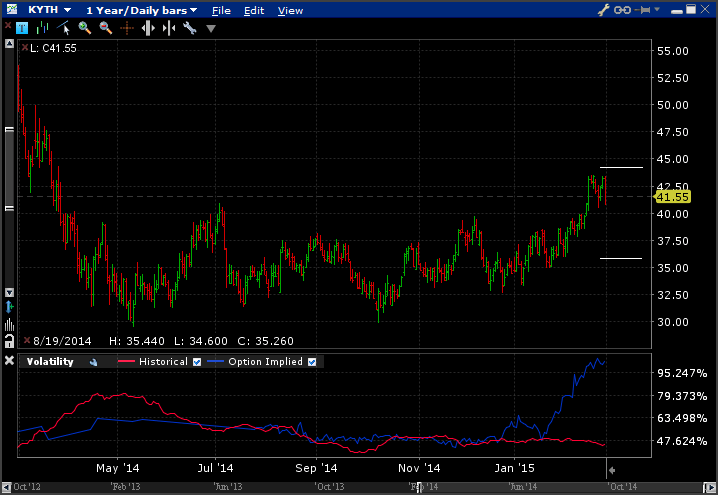Open Volatility study settings wrench
This screenshot has height=495, width=718.
tap(93, 362)
